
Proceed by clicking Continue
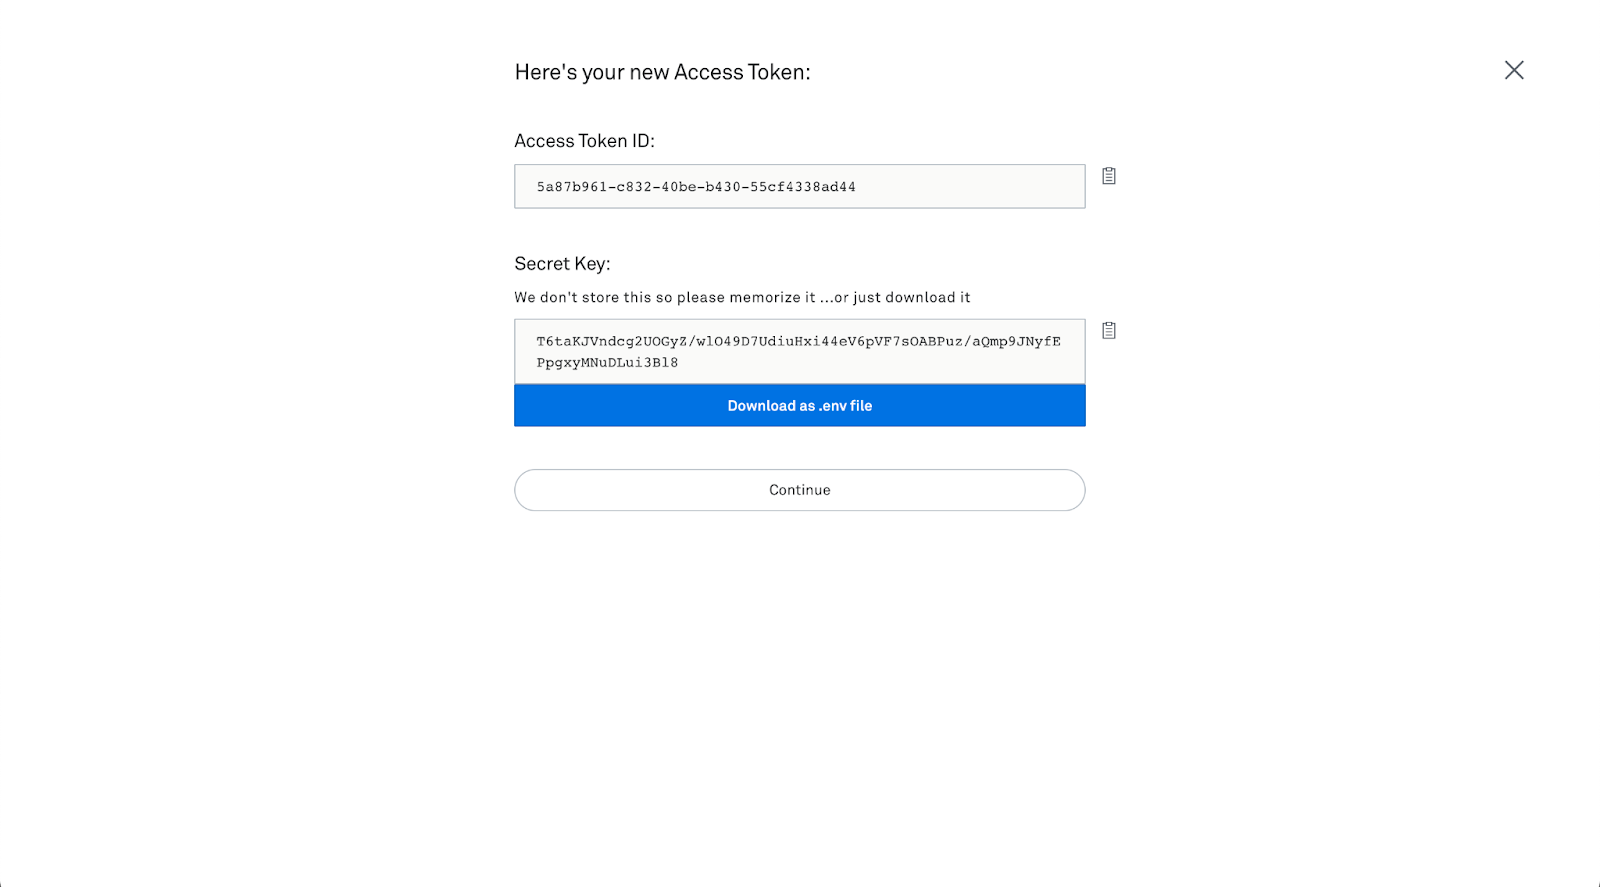(799, 490)
